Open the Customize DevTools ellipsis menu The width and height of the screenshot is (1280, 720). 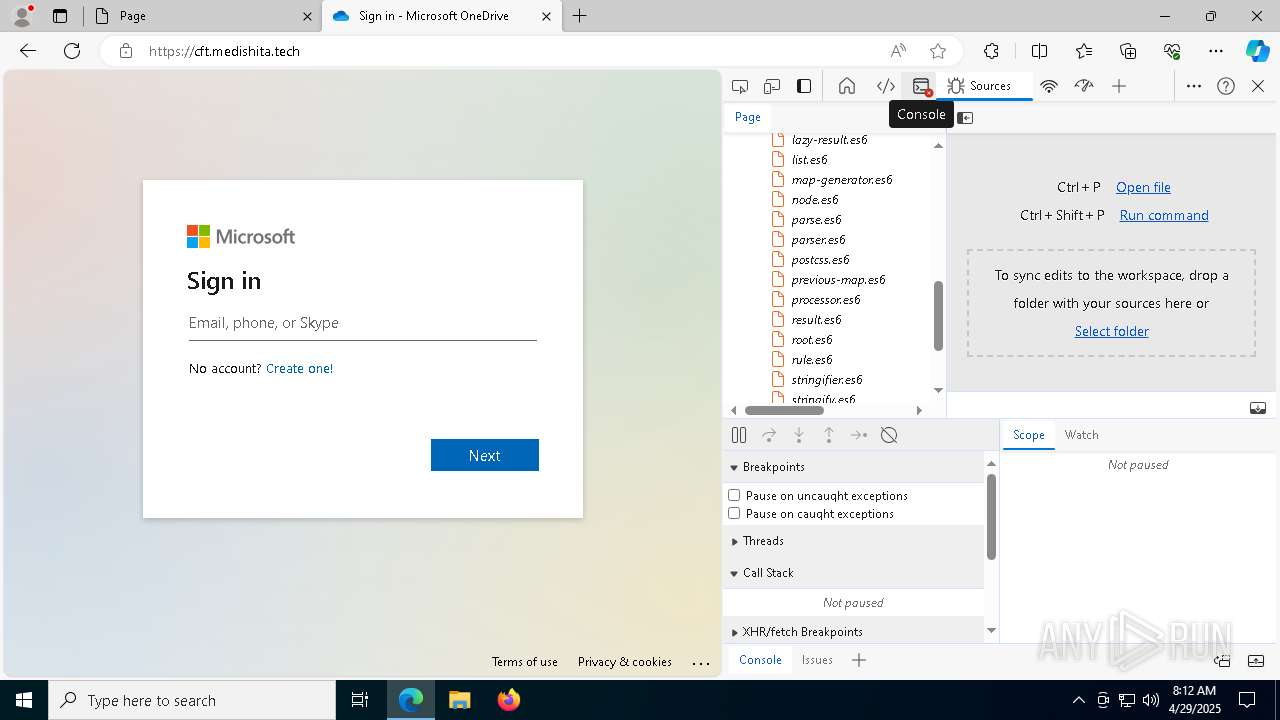(1194, 86)
